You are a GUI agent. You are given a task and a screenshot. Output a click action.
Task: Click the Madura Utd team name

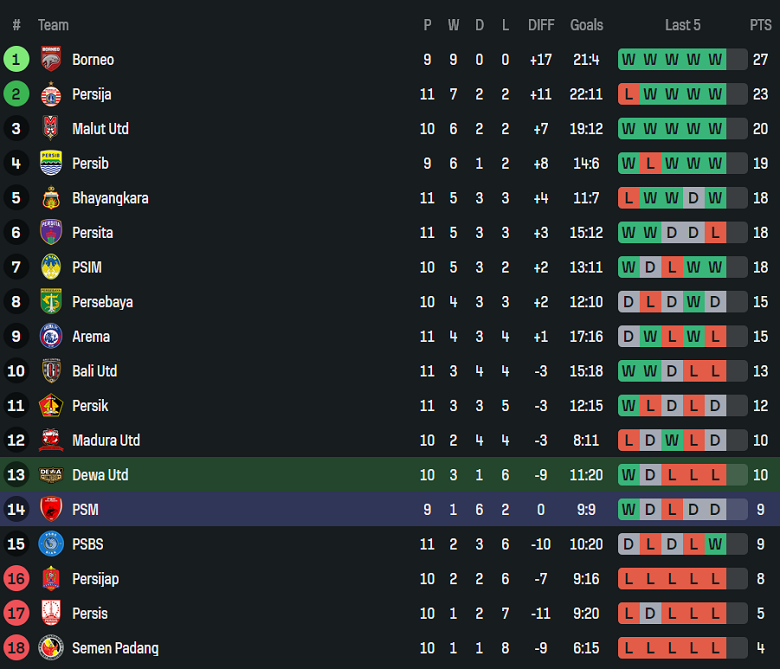click(x=106, y=441)
